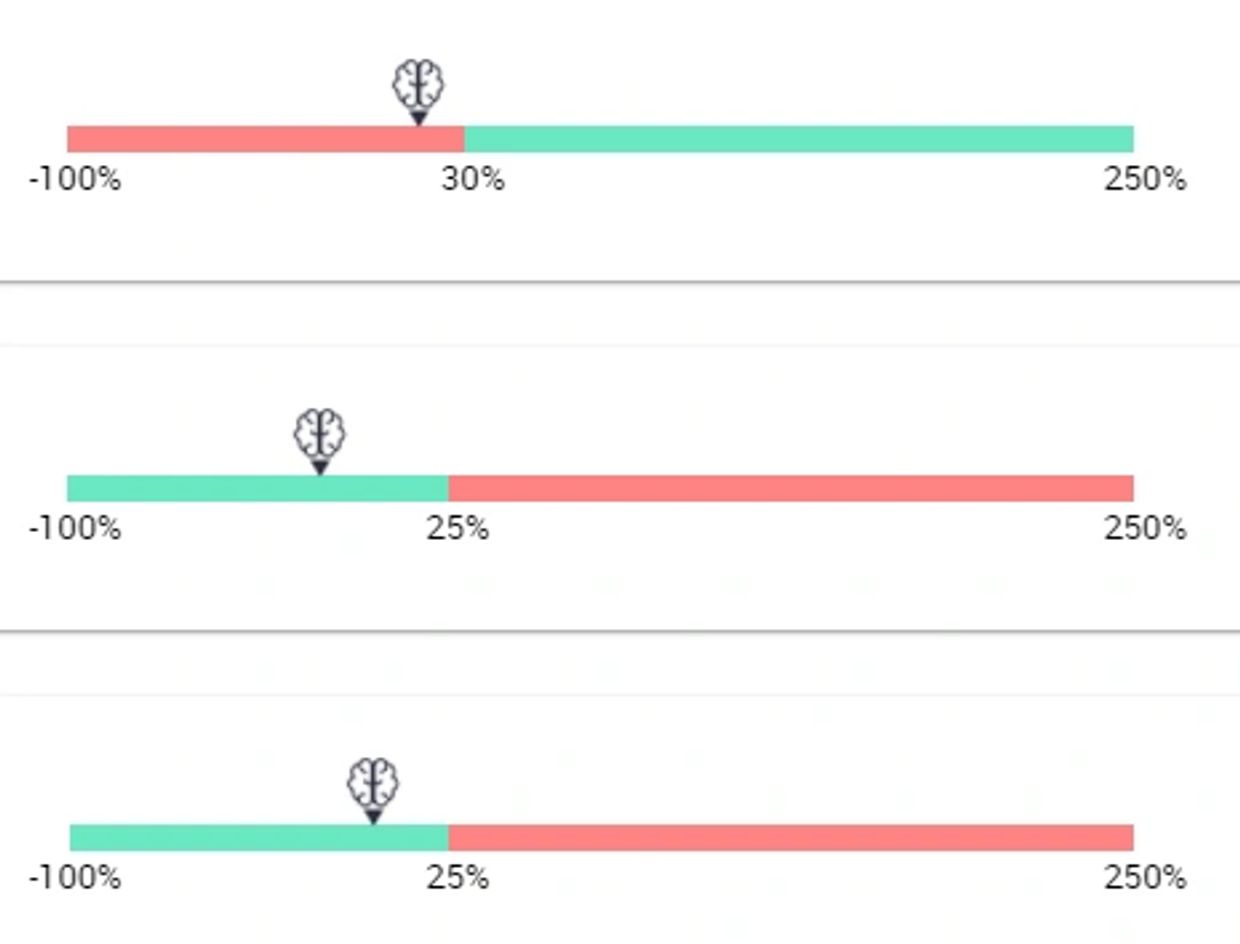Click the triangle pointer under the first bar's brain

pyautogui.click(x=419, y=118)
